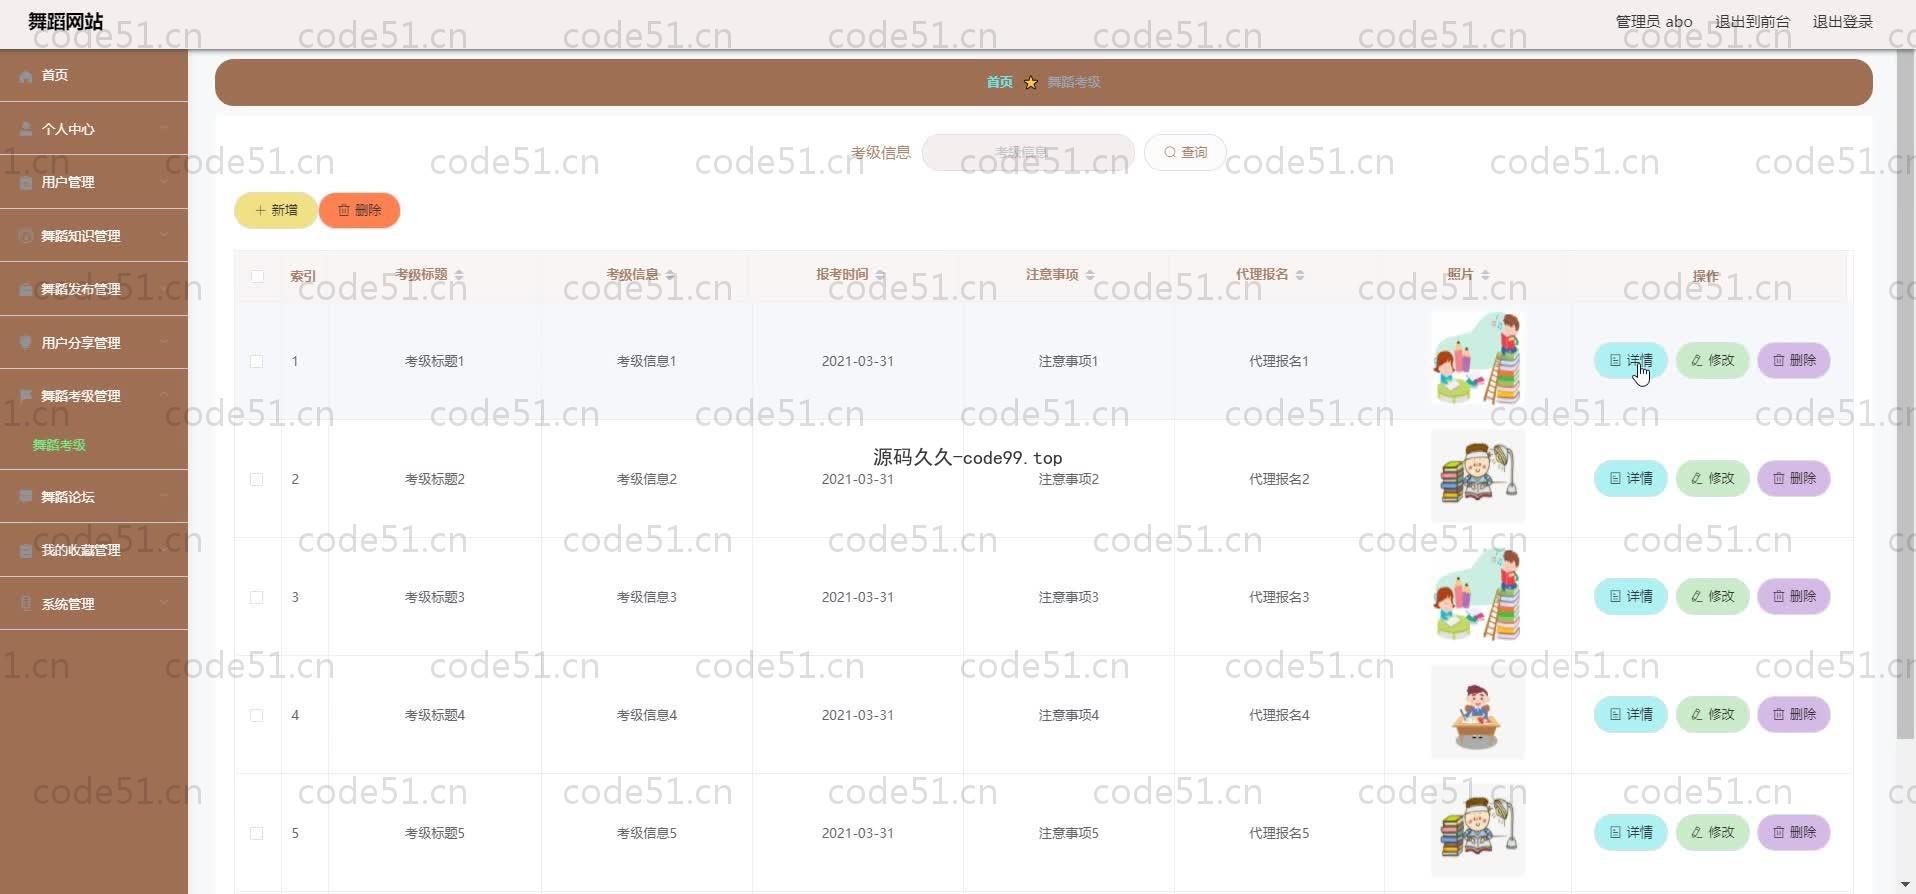Tick the checkbox for row 考级标题2
The width and height of the screenshot is (1916, 894).
point(257,479)
